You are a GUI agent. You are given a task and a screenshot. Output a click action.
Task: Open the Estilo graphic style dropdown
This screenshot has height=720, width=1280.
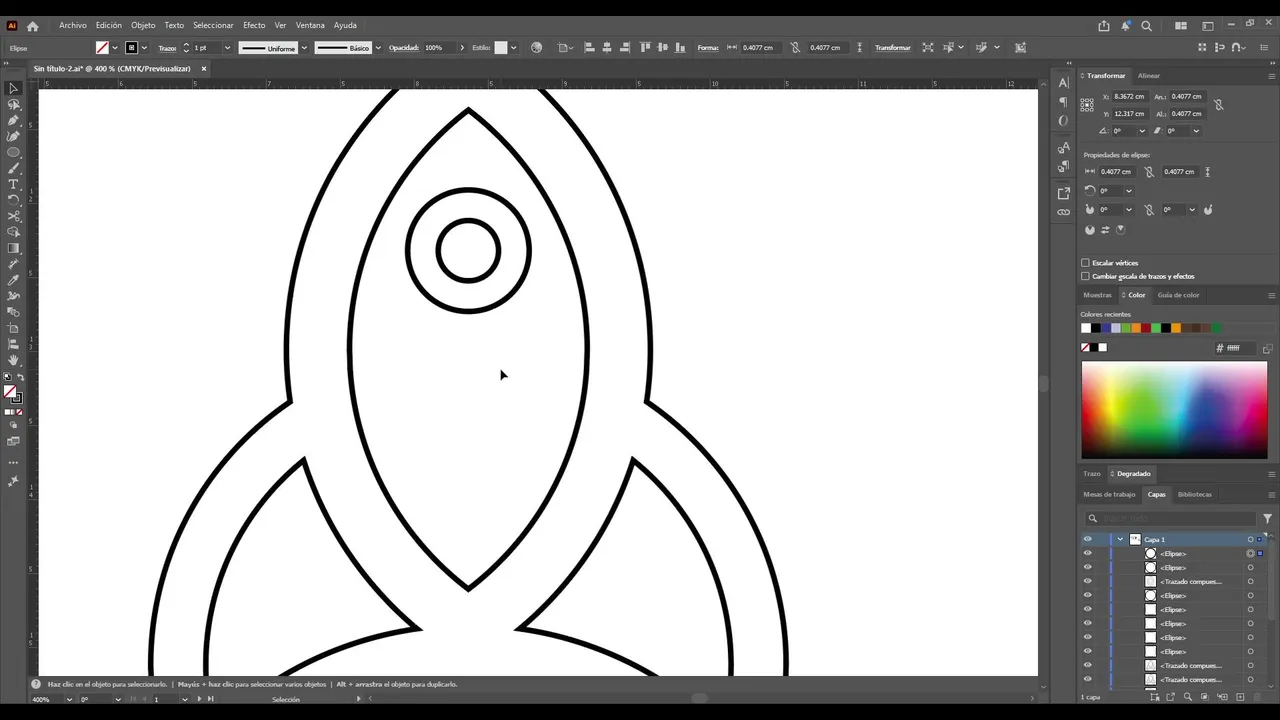click(513, 48)
